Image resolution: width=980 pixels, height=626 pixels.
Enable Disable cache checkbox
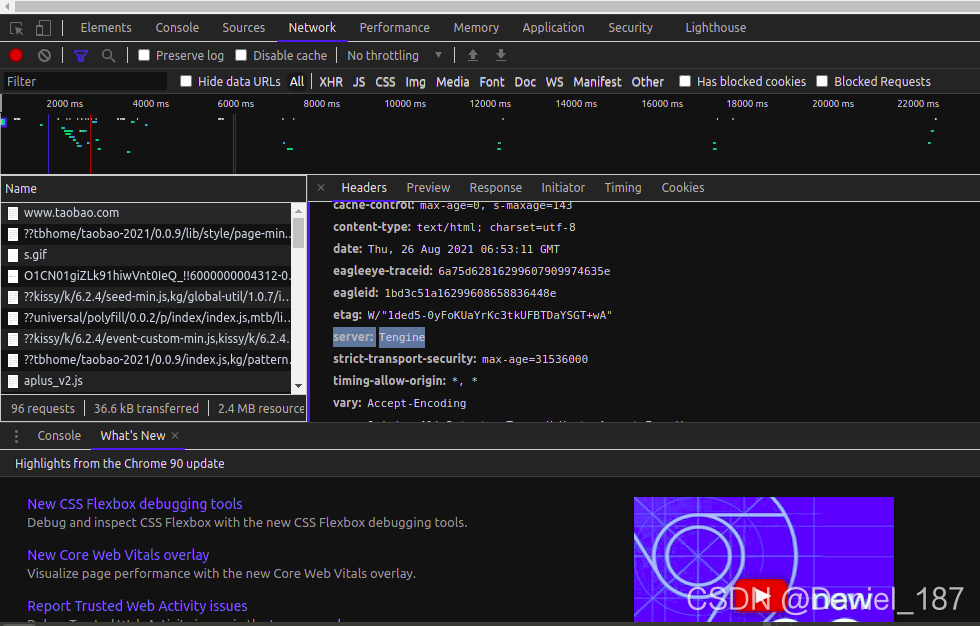point(241,55)
